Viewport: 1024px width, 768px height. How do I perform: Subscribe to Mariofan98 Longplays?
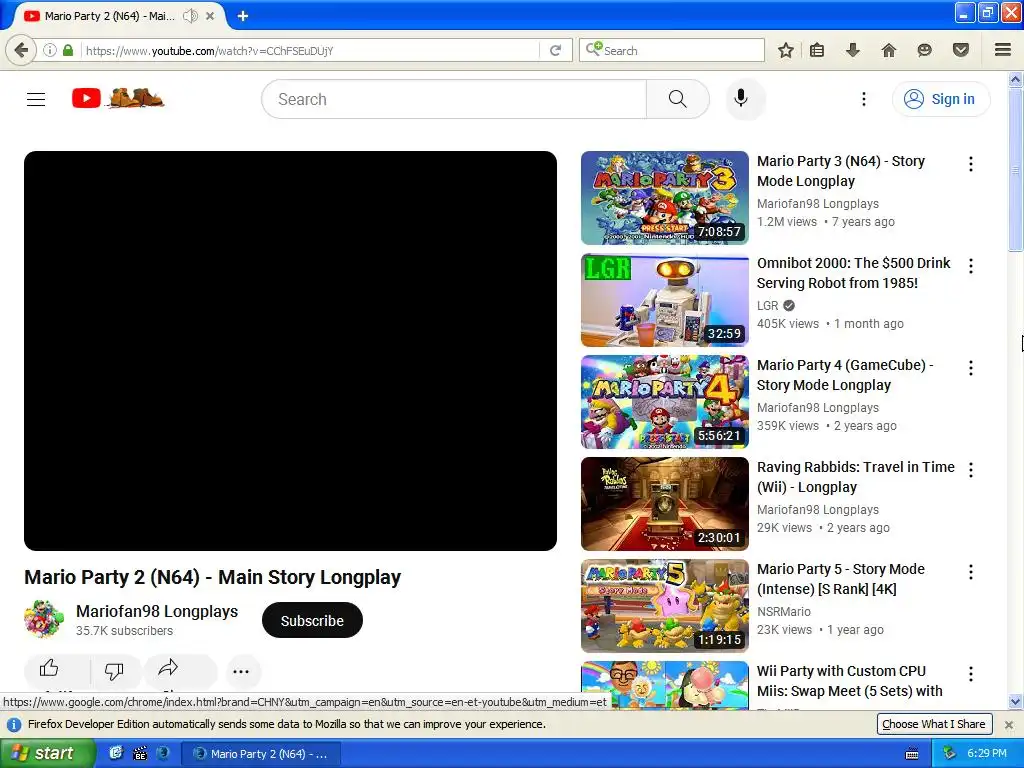click(x=312, y=620)
